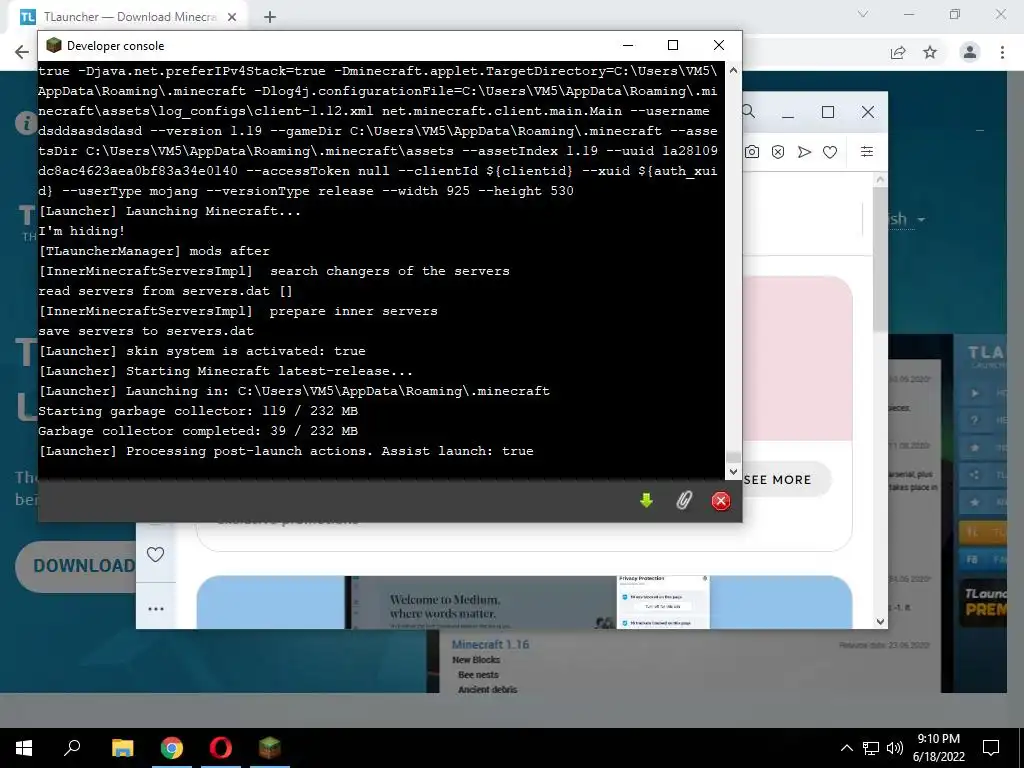Click "skin system is activated: true" line
The image size is (1024, 768).
pos(246,351)
